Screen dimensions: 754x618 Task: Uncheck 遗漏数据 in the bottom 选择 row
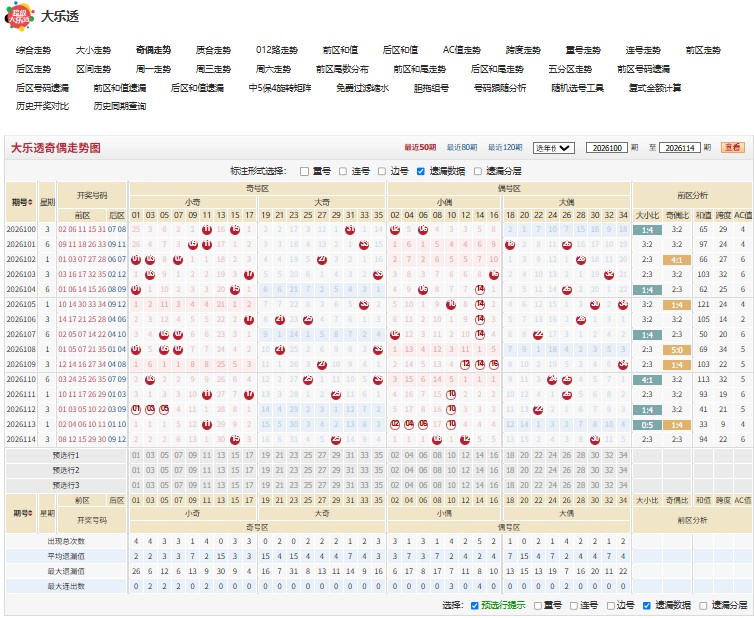[647, 605]
